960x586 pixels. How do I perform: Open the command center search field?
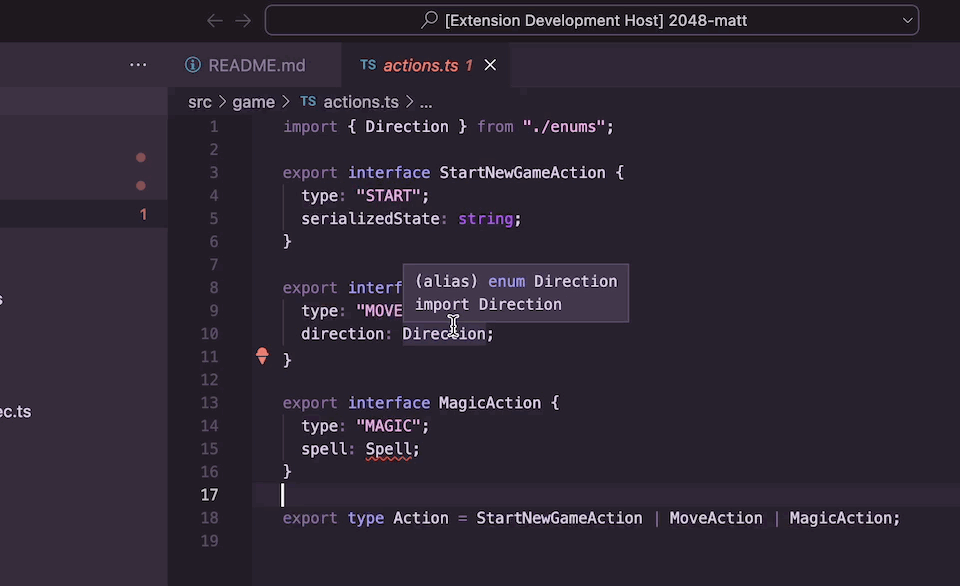[591, 20]
